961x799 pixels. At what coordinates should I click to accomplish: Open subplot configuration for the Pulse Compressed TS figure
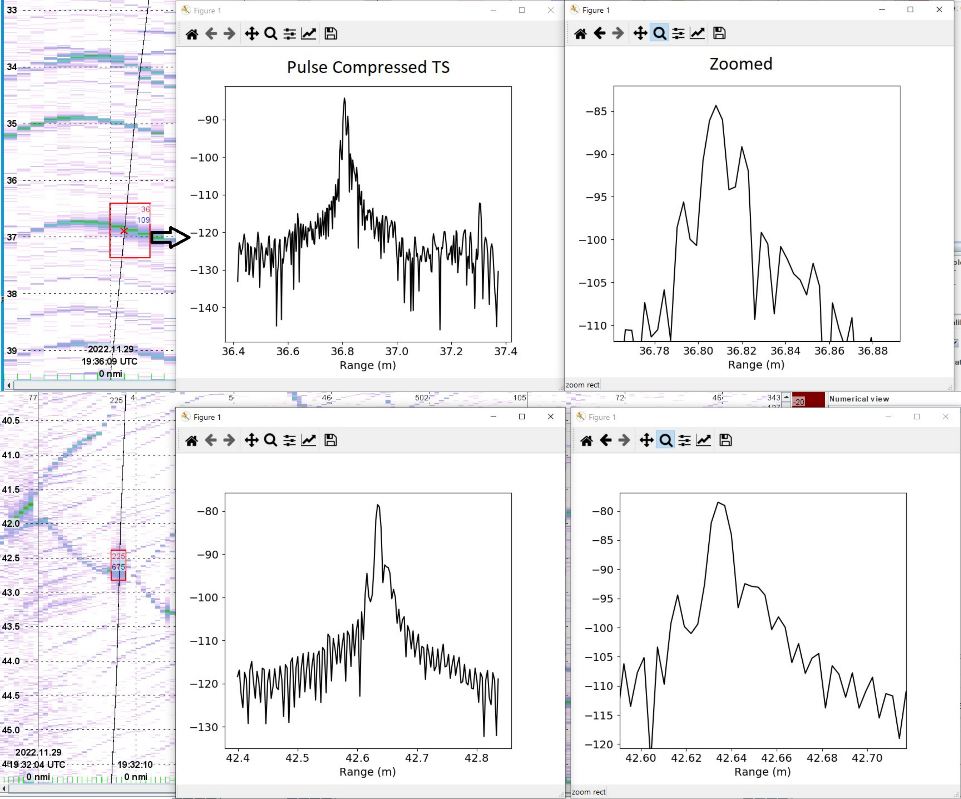[289, 33]
